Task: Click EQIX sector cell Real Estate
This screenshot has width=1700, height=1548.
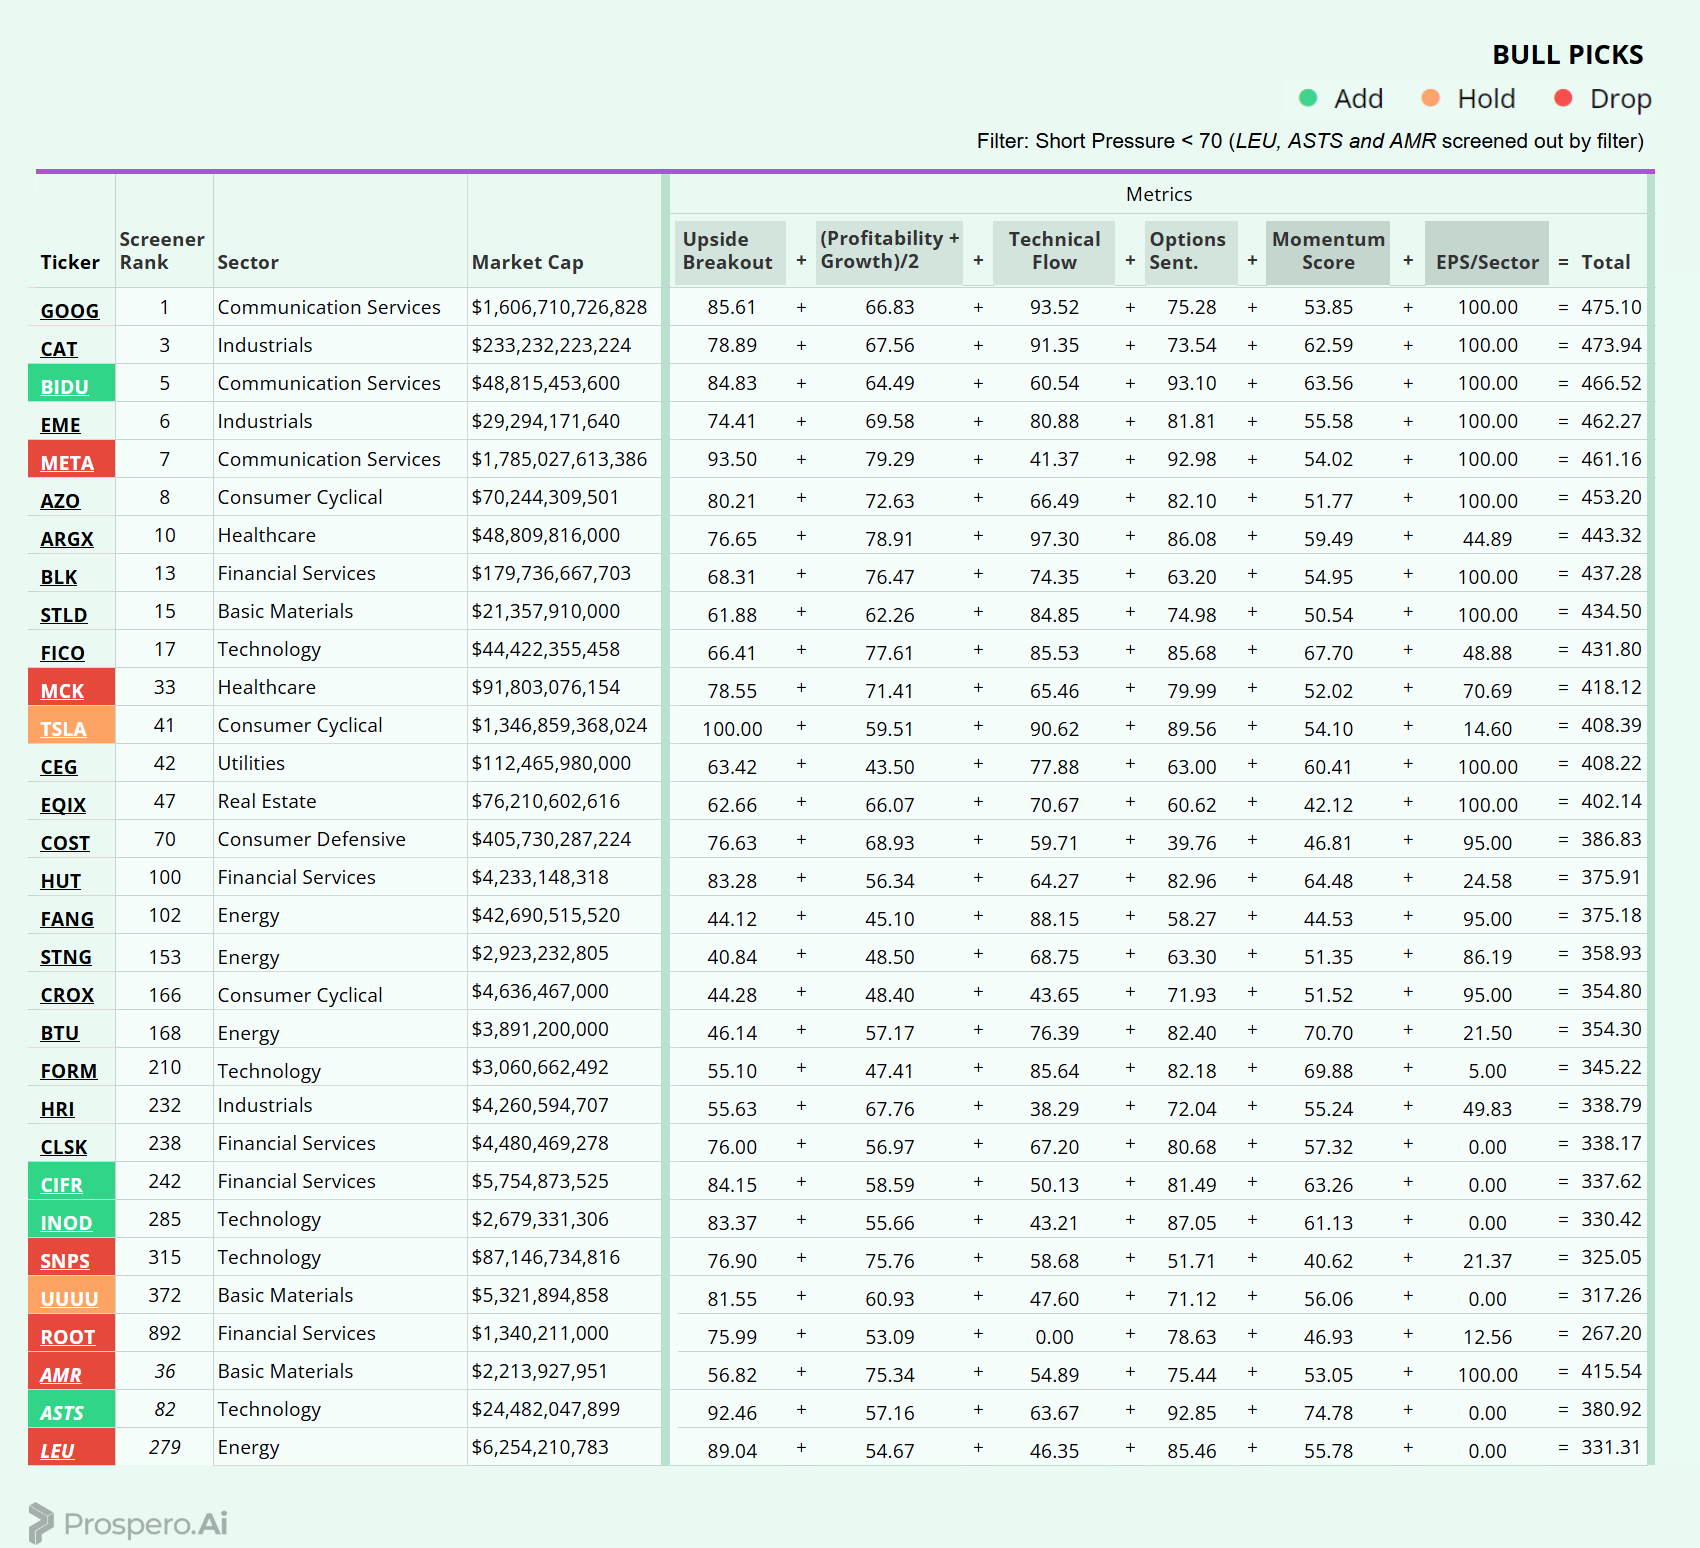Action: click(267, 801)
